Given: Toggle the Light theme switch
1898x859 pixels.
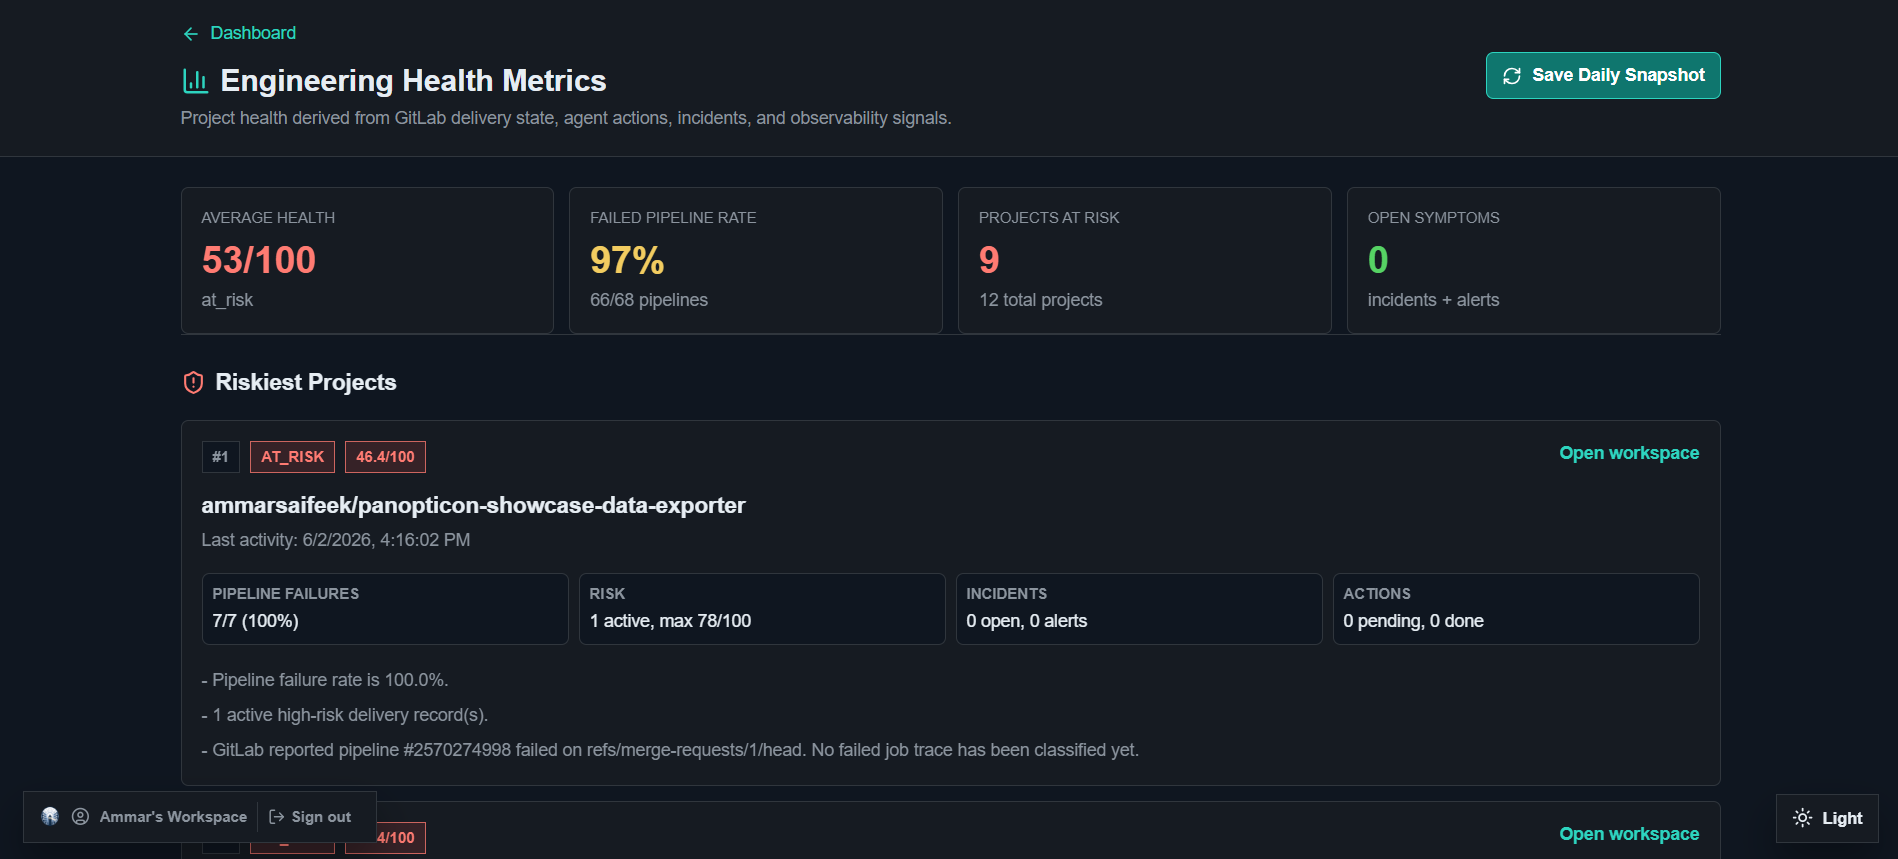Looking at the screenshot, I should [1827, 818].
